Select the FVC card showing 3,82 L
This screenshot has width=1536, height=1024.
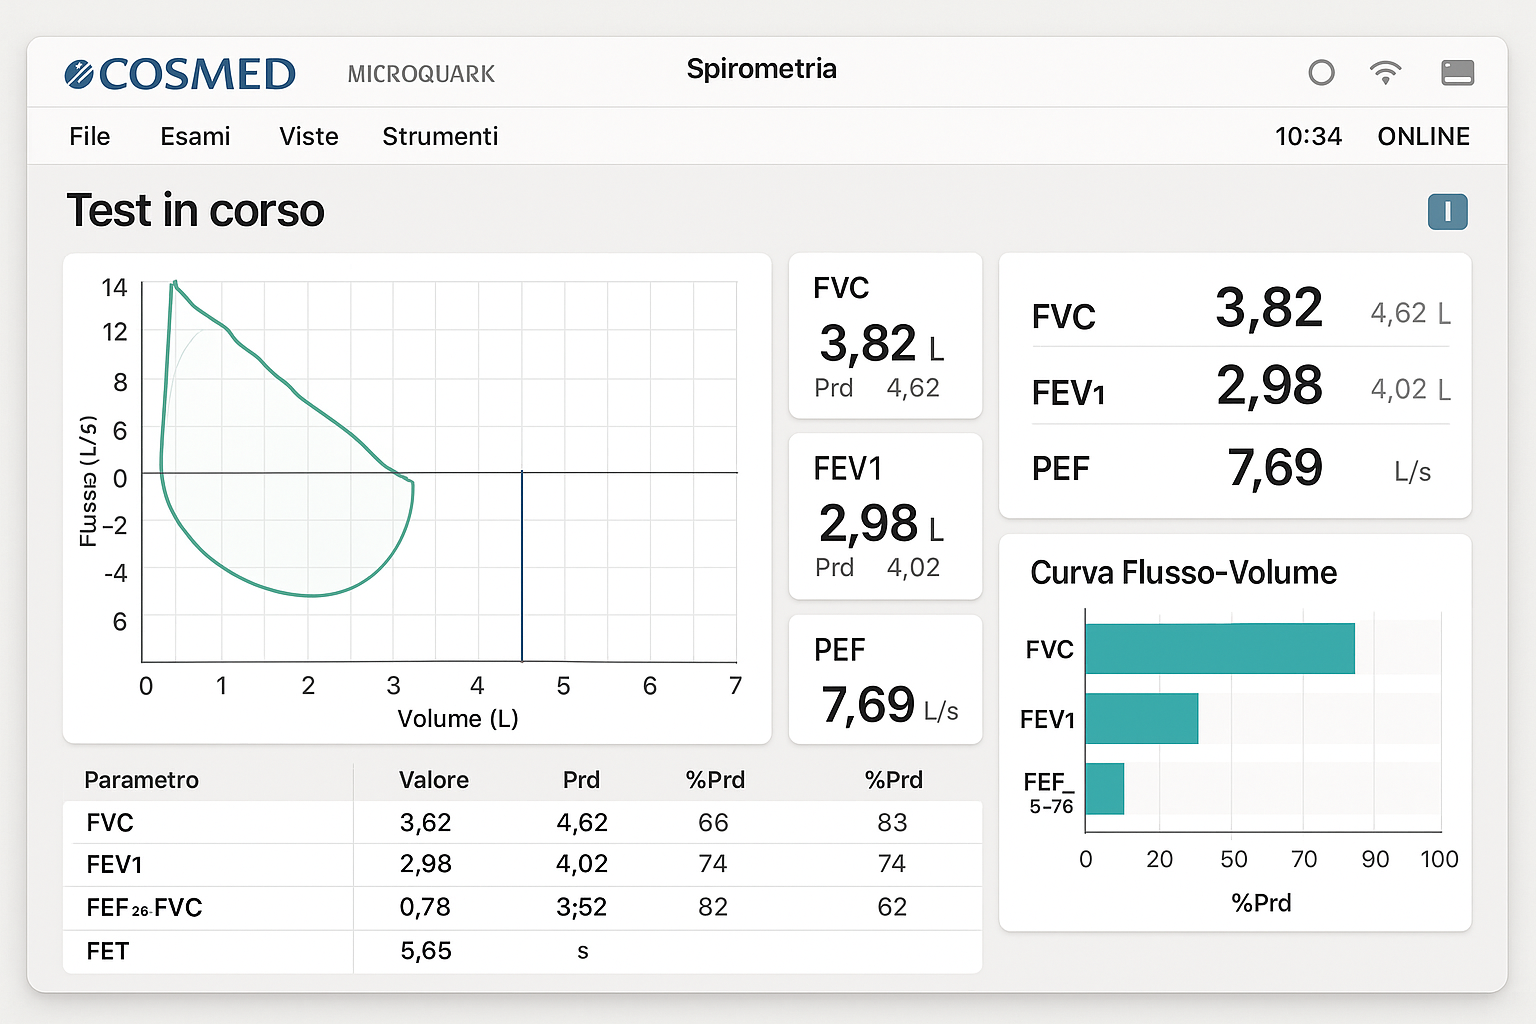tap(885, 337)
